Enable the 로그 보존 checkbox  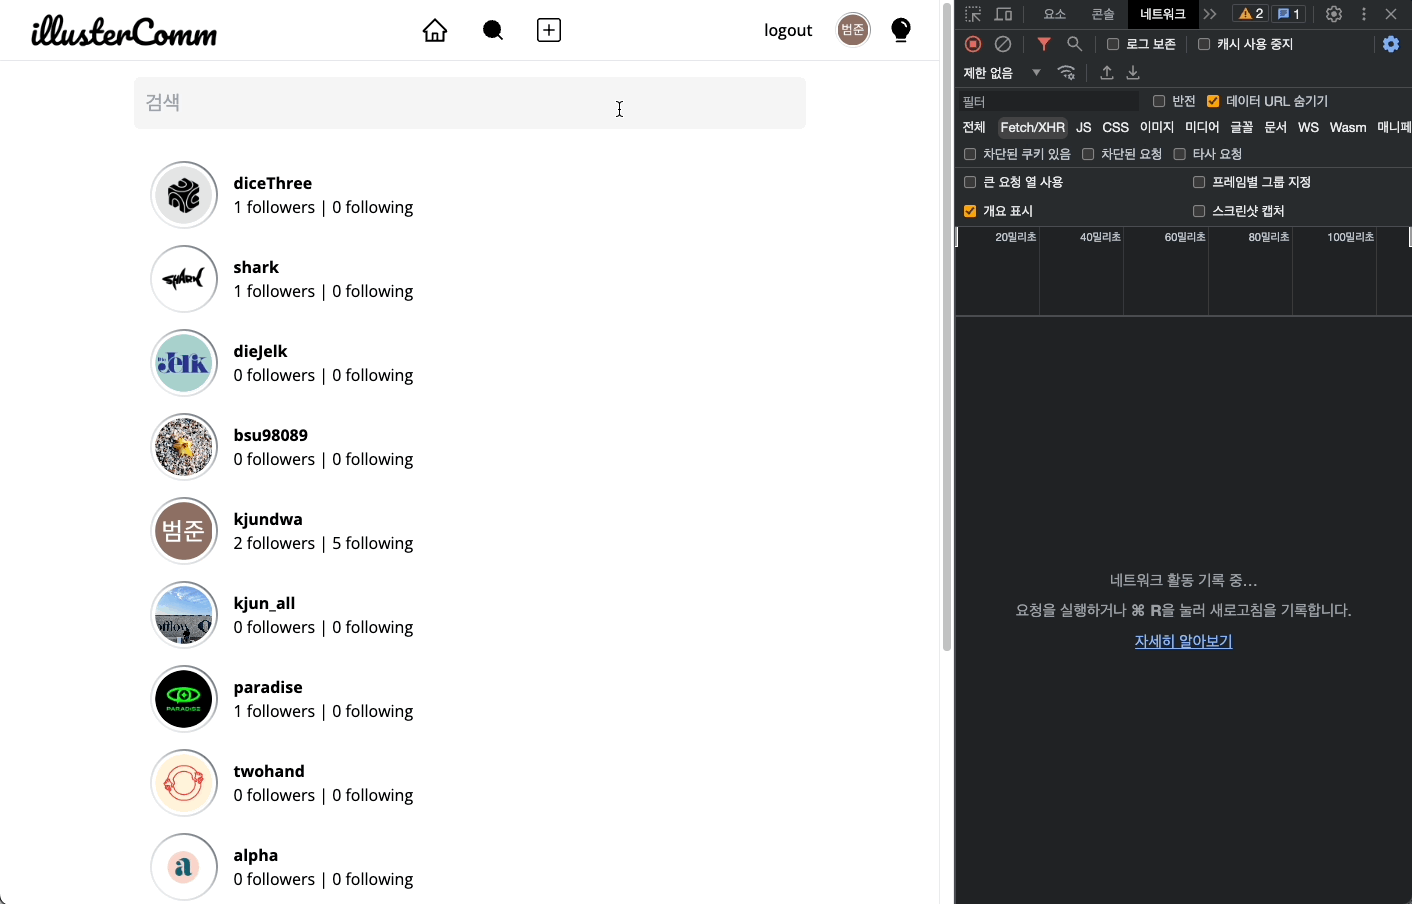(x=1114, y=44)
